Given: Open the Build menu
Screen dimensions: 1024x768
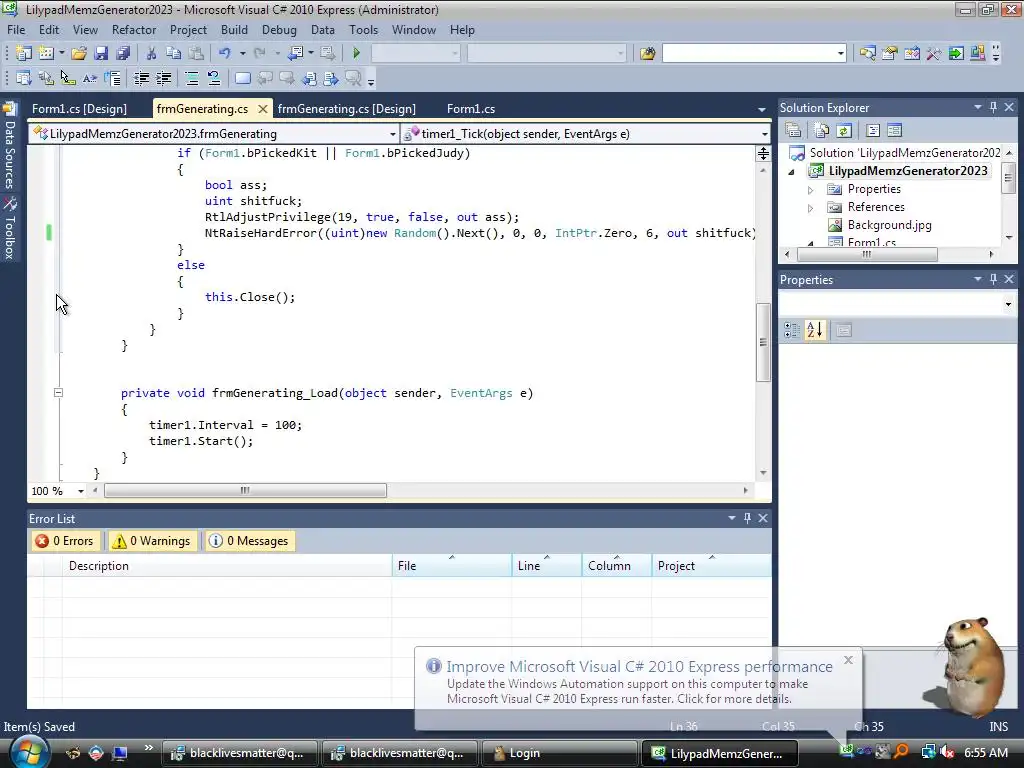Looking at the screenshot, I should pyautogui.click(x=234, y=30).
